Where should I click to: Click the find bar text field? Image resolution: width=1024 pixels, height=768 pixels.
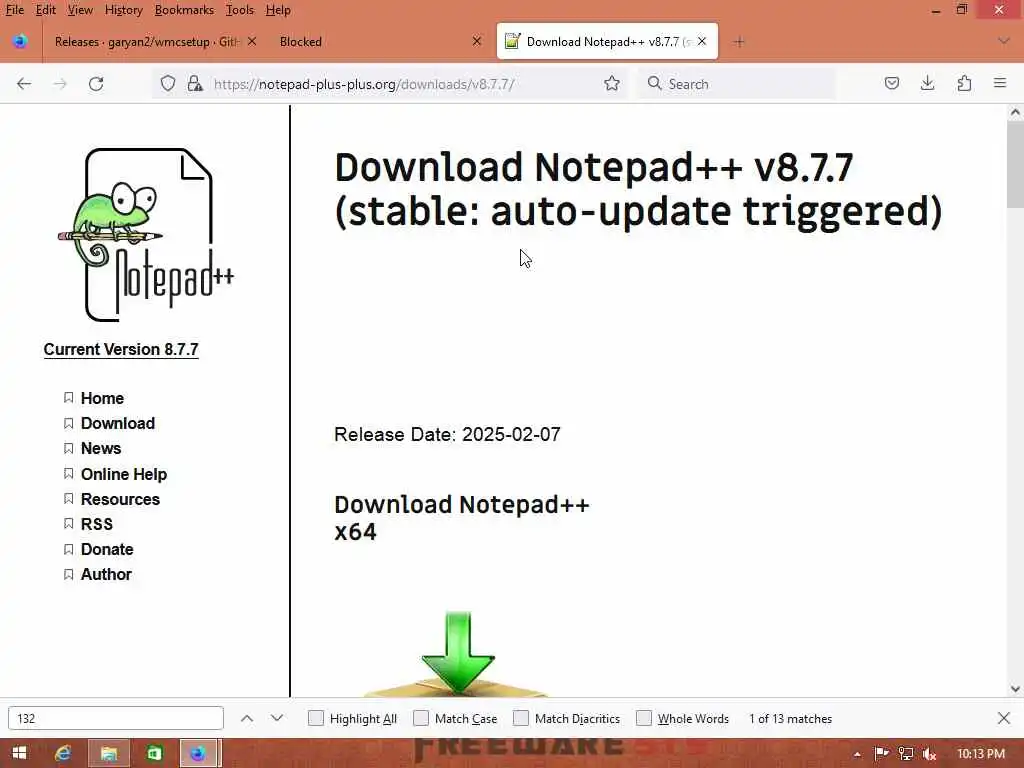click(x=116, y=718)
